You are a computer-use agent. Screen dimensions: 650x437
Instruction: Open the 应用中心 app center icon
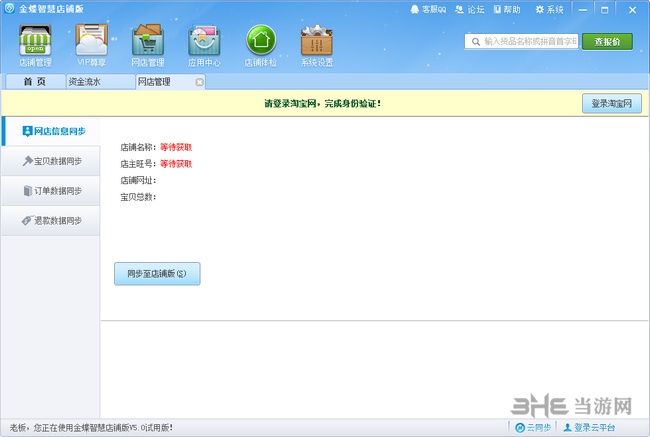click(x=204, y=45)
